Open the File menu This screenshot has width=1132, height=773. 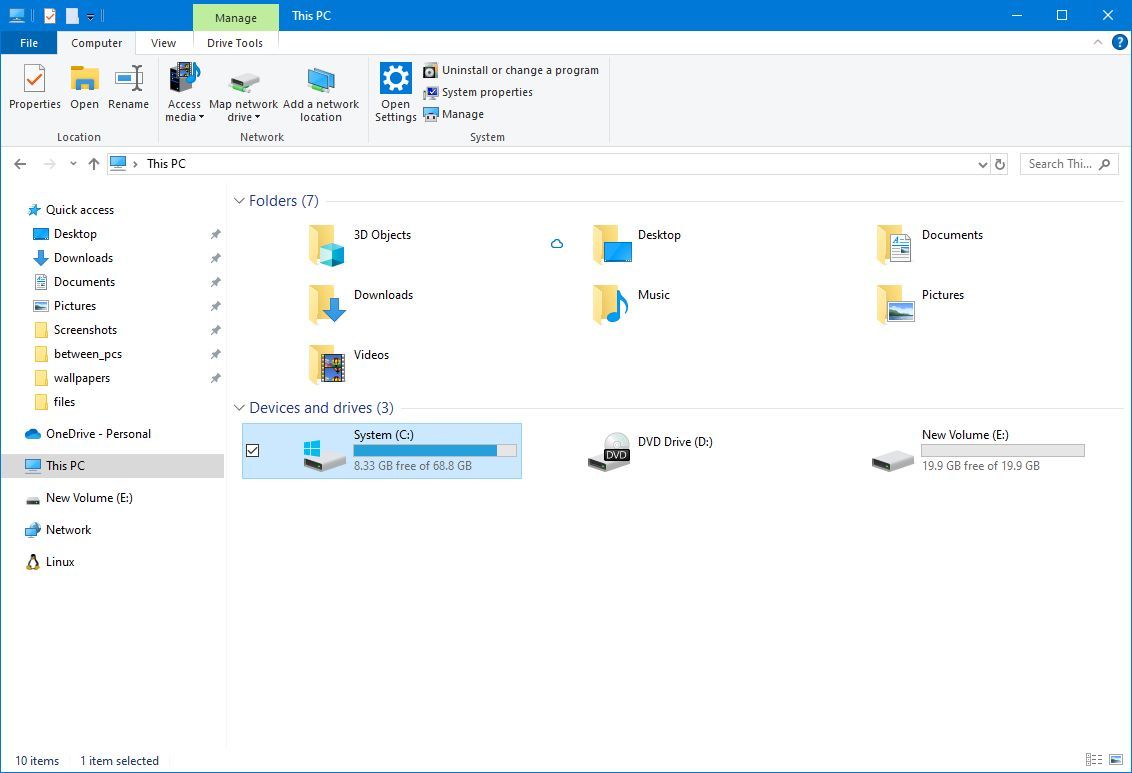(29, 43)
